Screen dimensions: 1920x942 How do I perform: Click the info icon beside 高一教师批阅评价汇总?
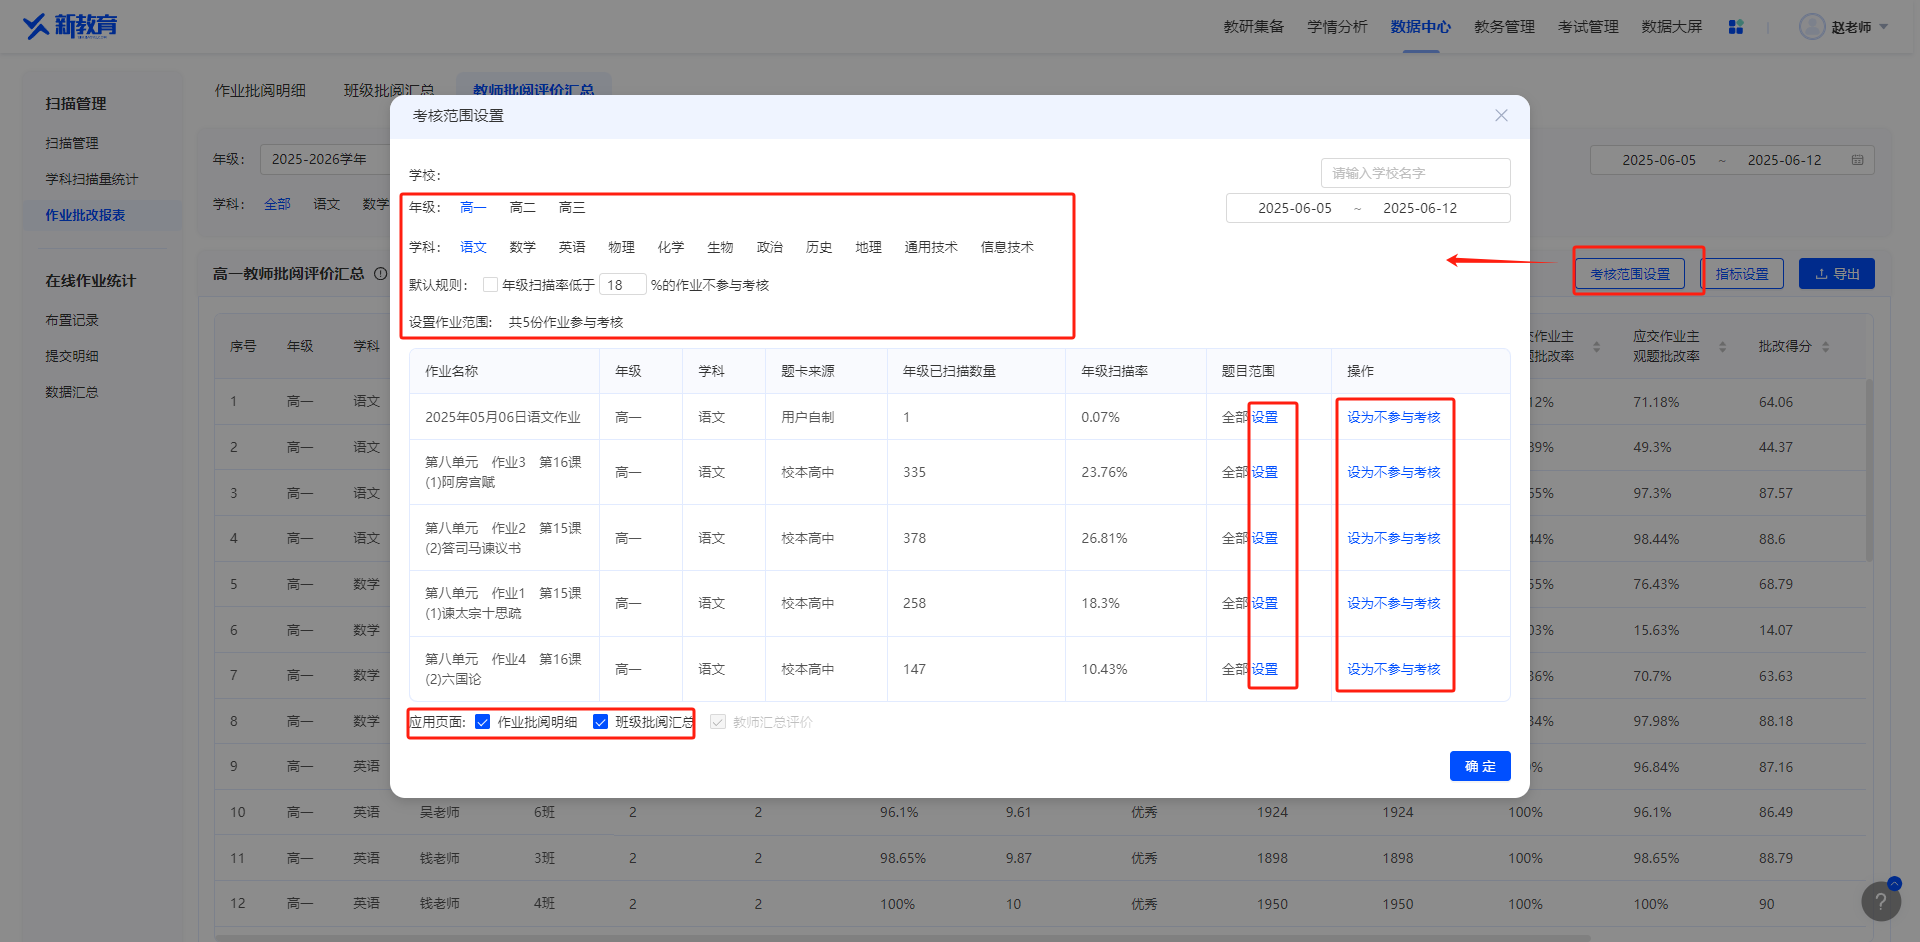pyautogui.click(x=380, y=274)
